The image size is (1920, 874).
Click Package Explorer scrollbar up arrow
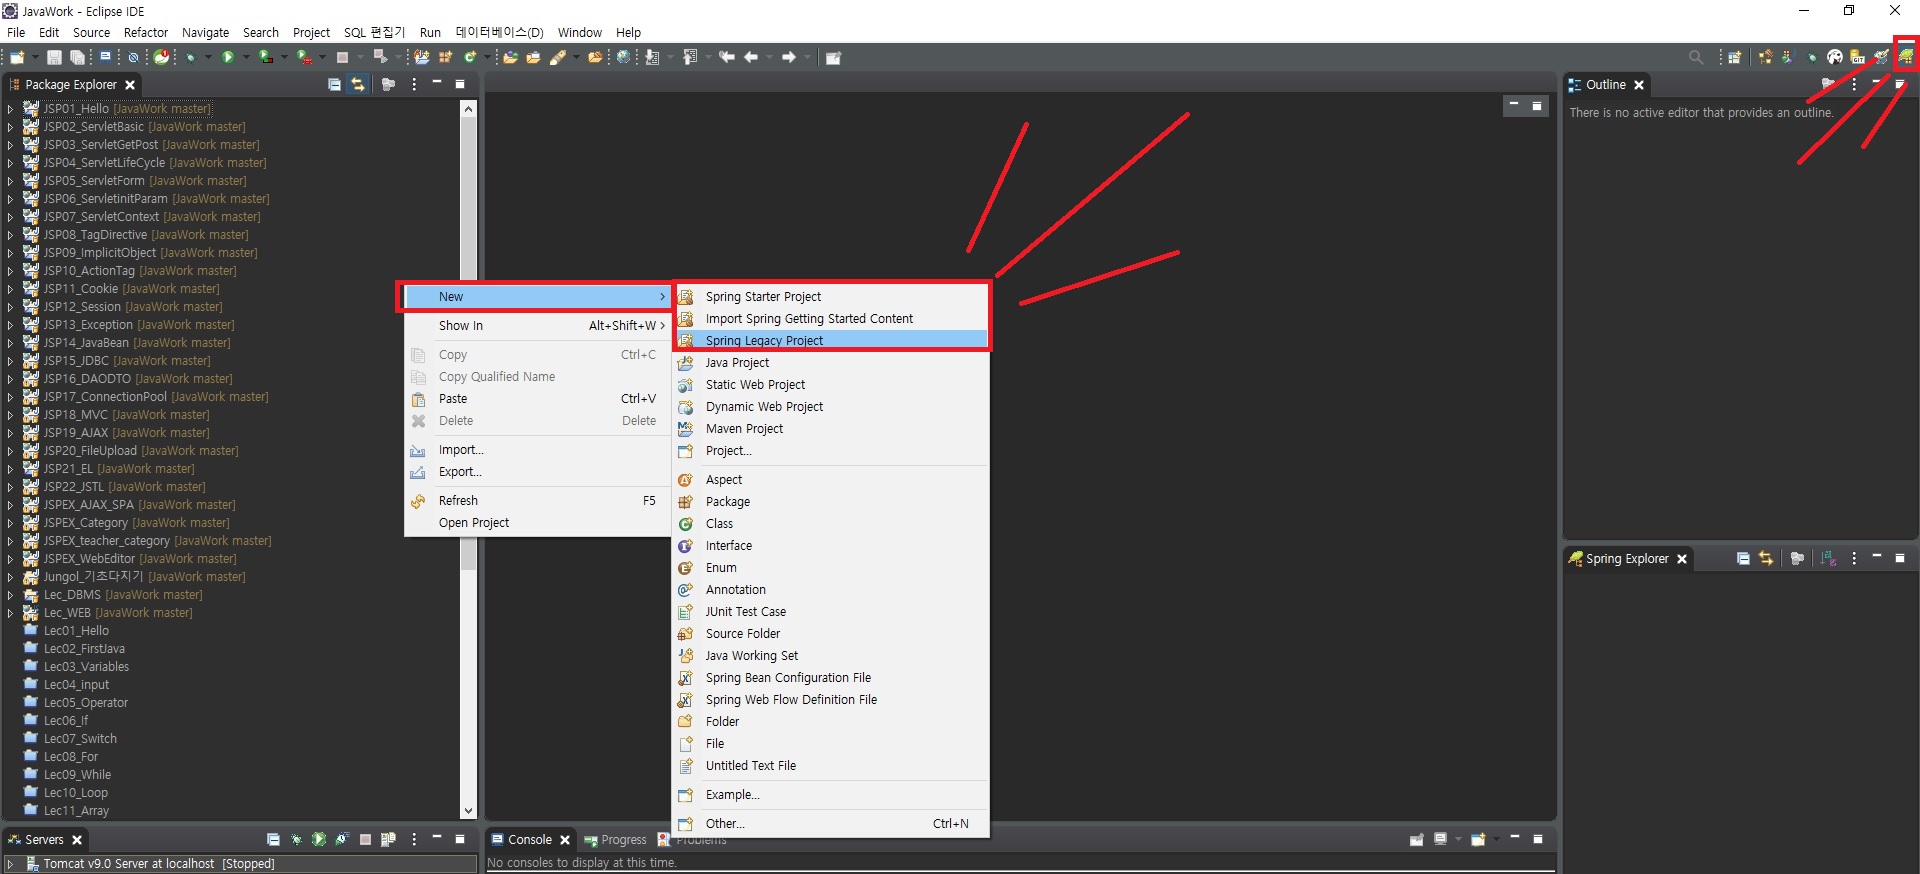click(x=468, y=108)
